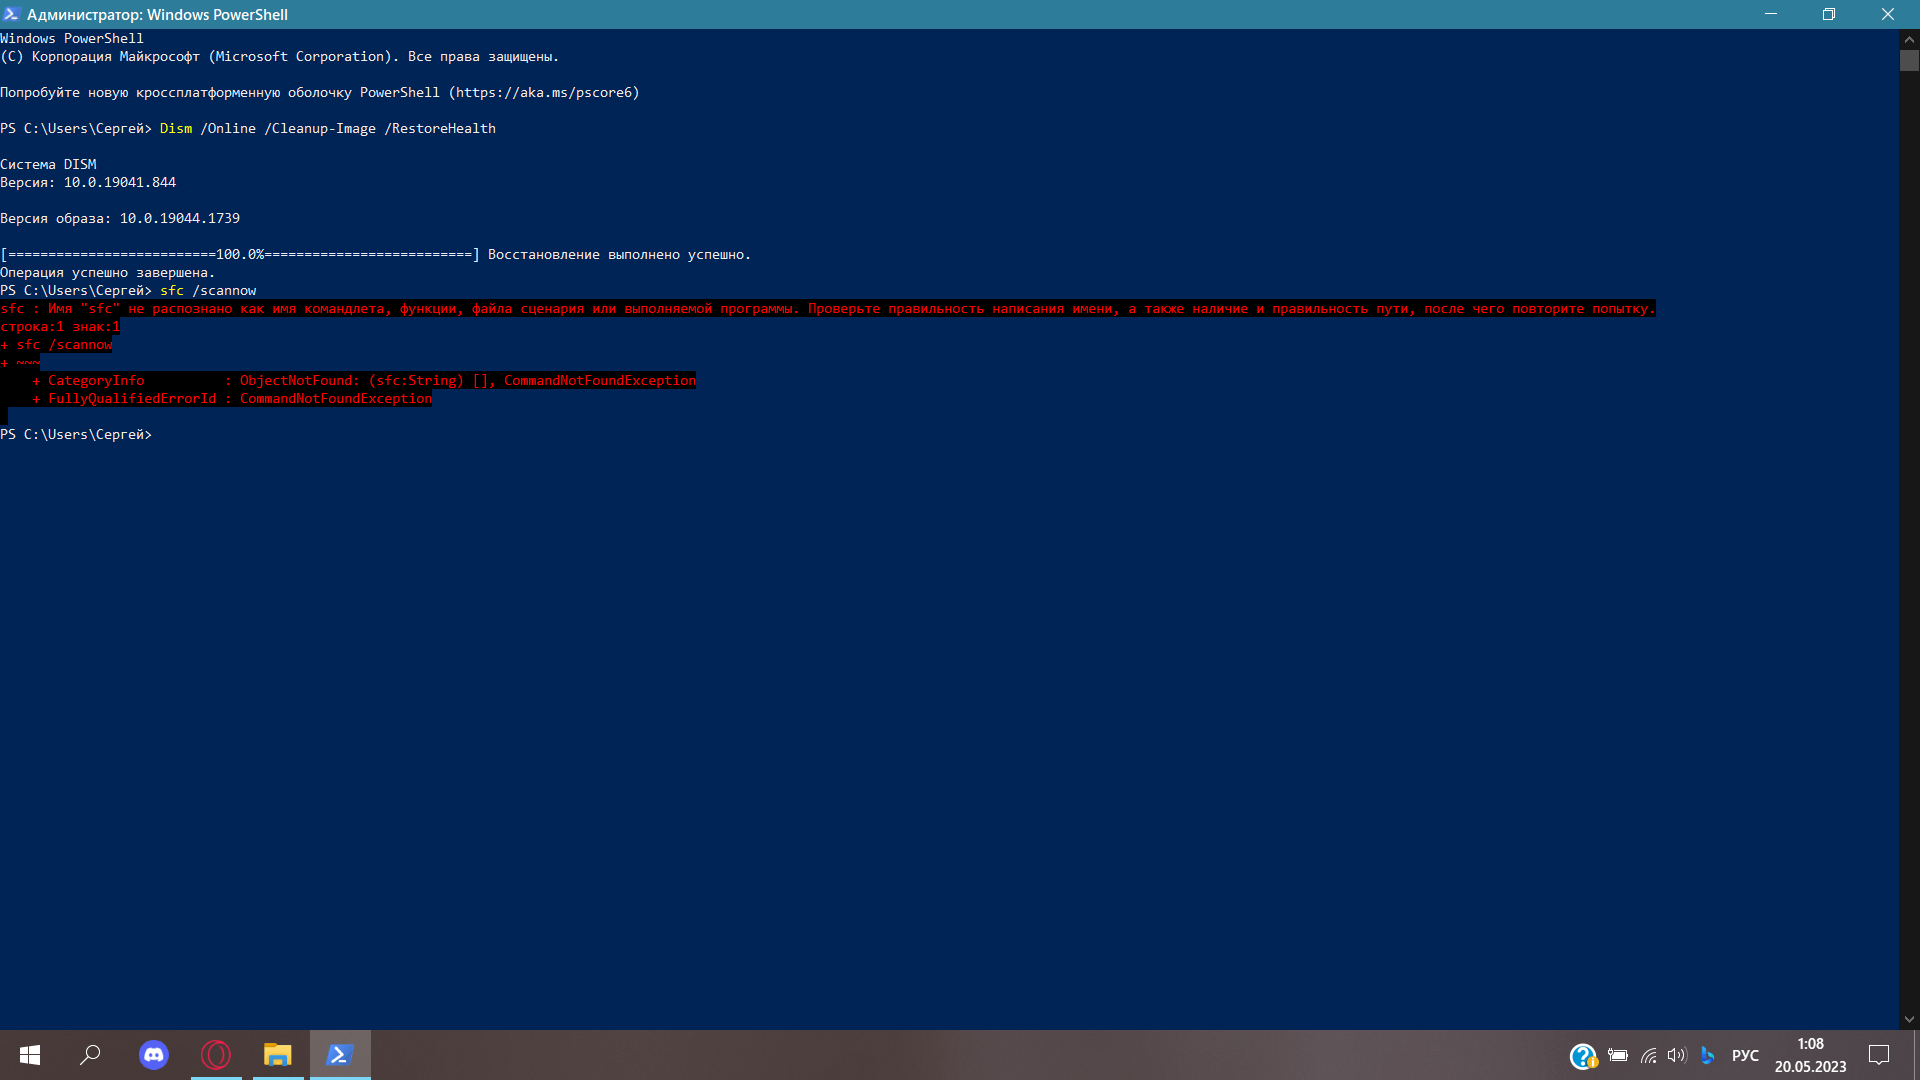Restore down the PowerShell window
1920x1080 pixels.
point(1829,14)
